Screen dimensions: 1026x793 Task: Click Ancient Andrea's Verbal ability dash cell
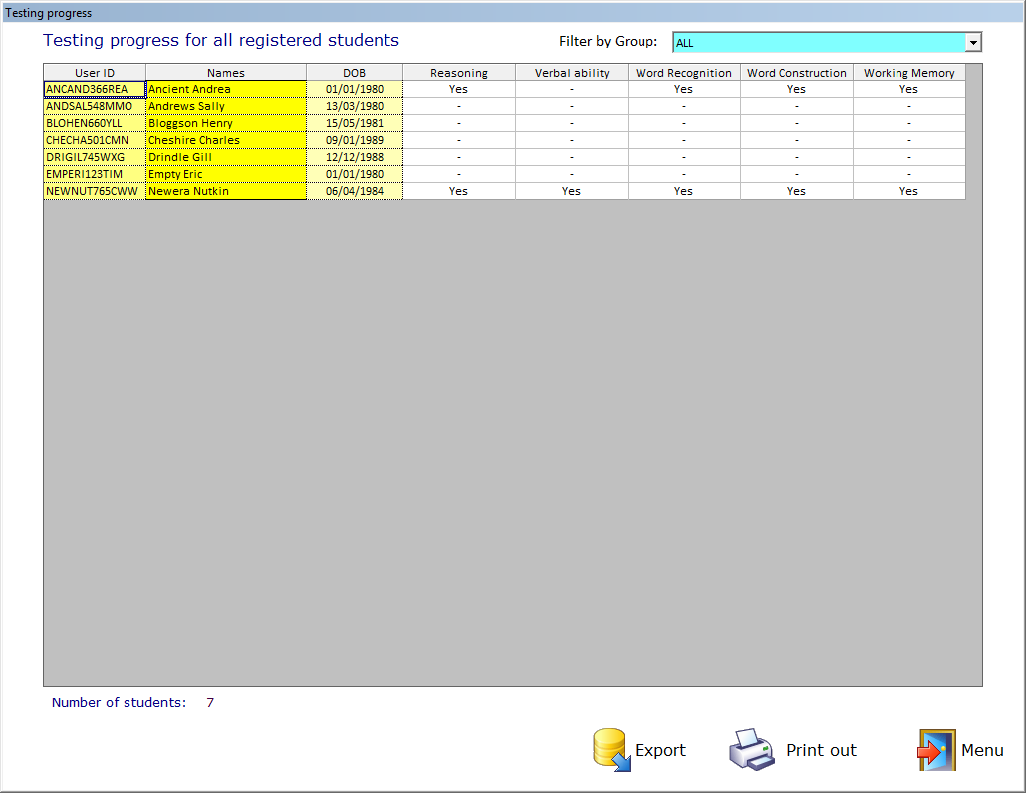pyautogui.click(x=572, y=89)
